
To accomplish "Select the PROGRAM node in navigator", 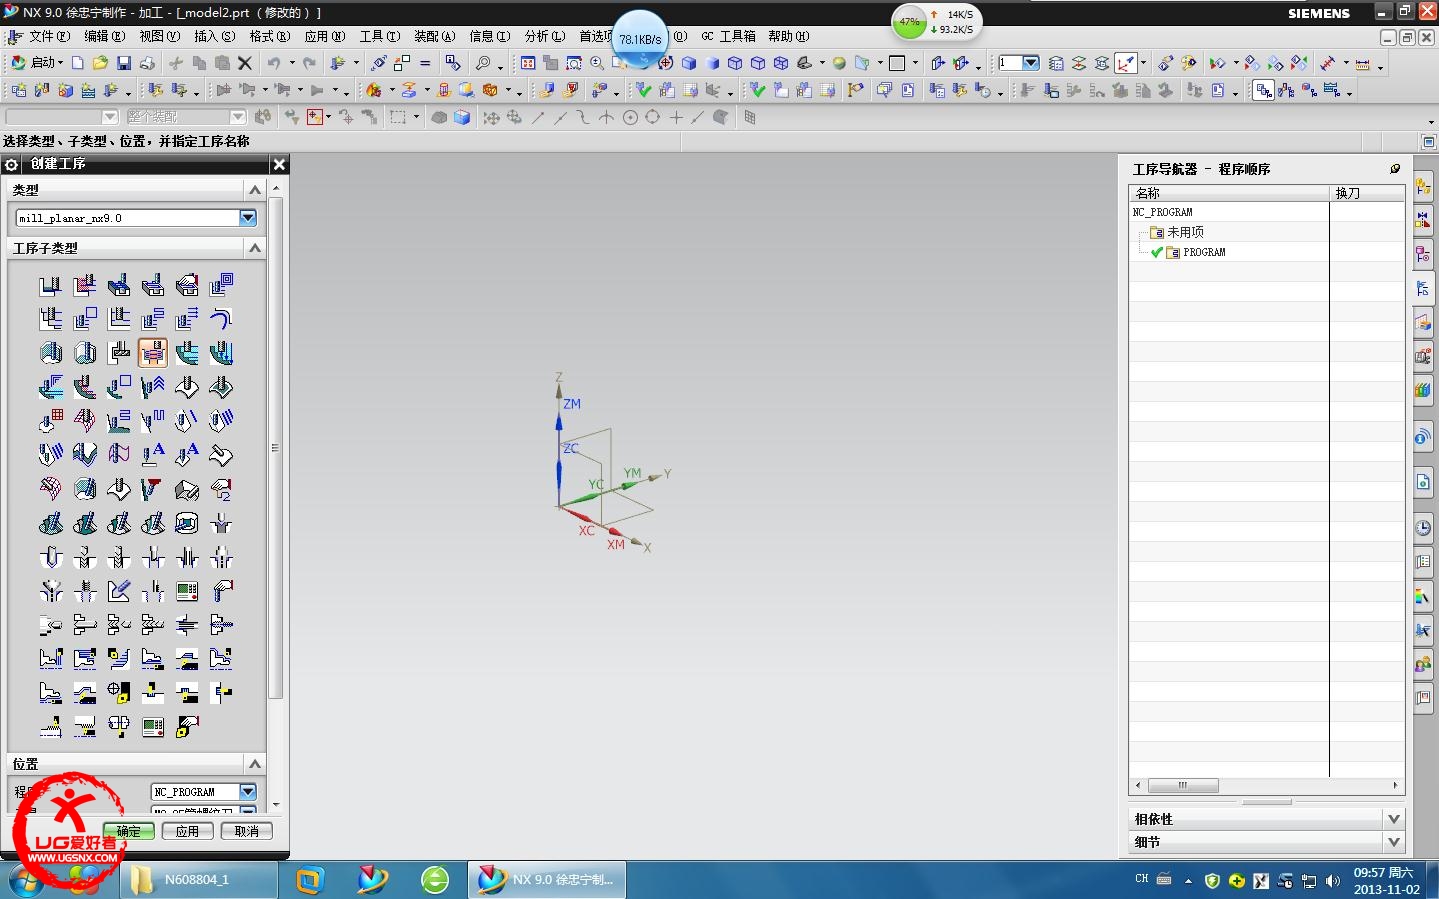I will click(x=1204, y=252).
